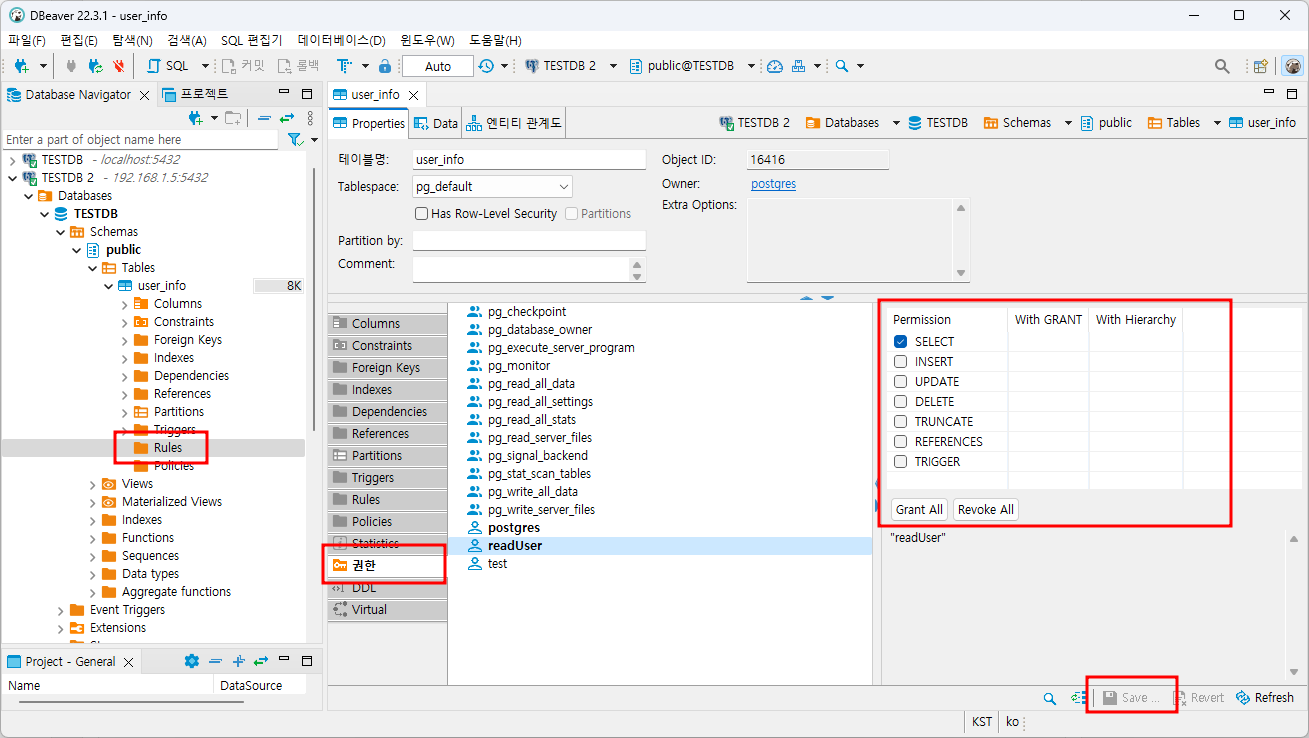The image size is (1309, 738).
Task: Click the red Disconnect icon in the main toolbar
Action: coord(119,66)
